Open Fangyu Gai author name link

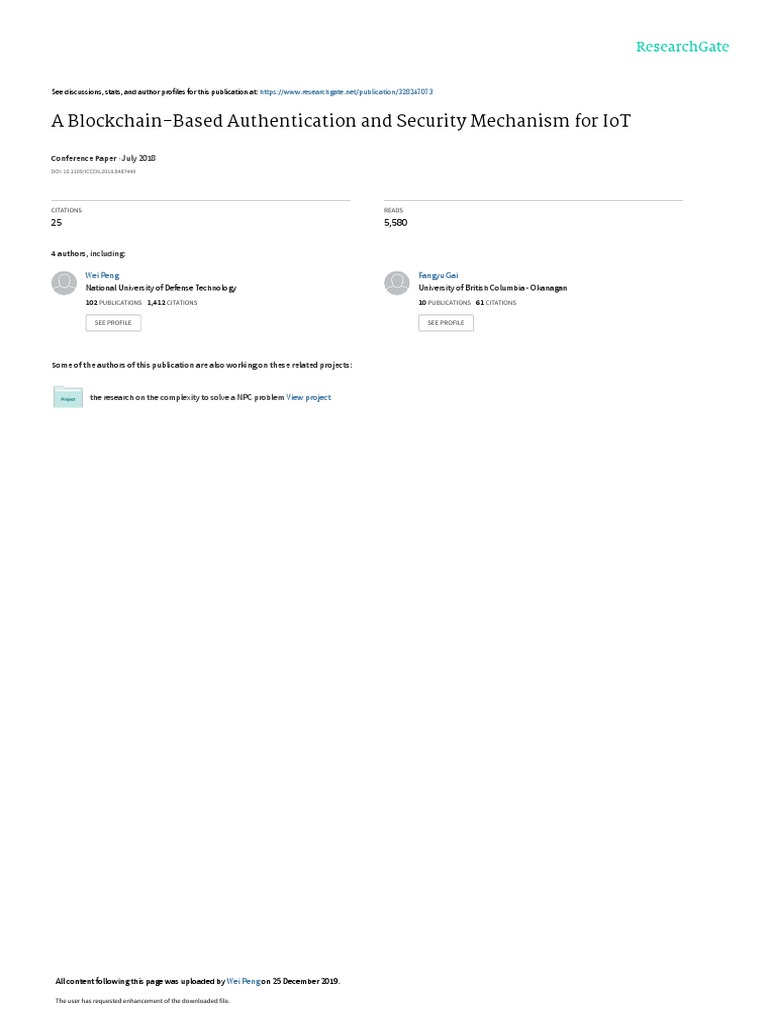tap(438, 276)
